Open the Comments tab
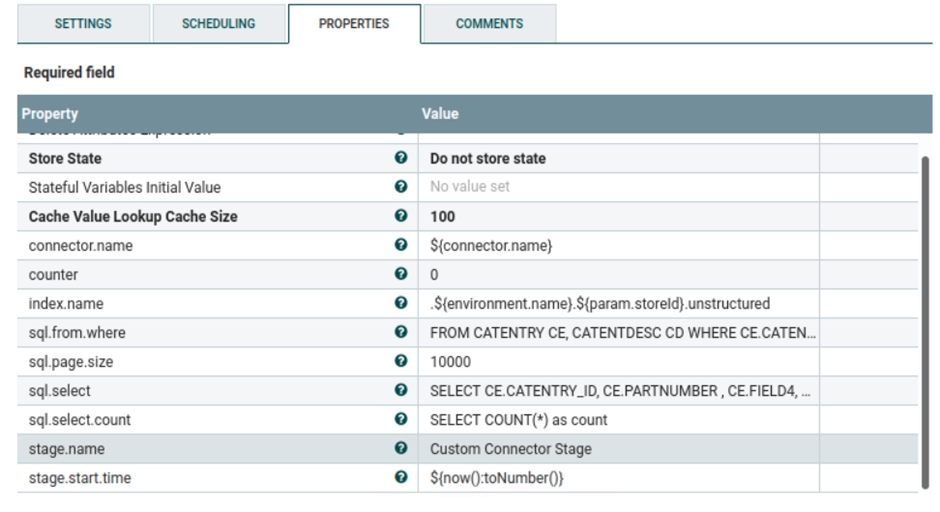The image size is (940, 512). 489,24
